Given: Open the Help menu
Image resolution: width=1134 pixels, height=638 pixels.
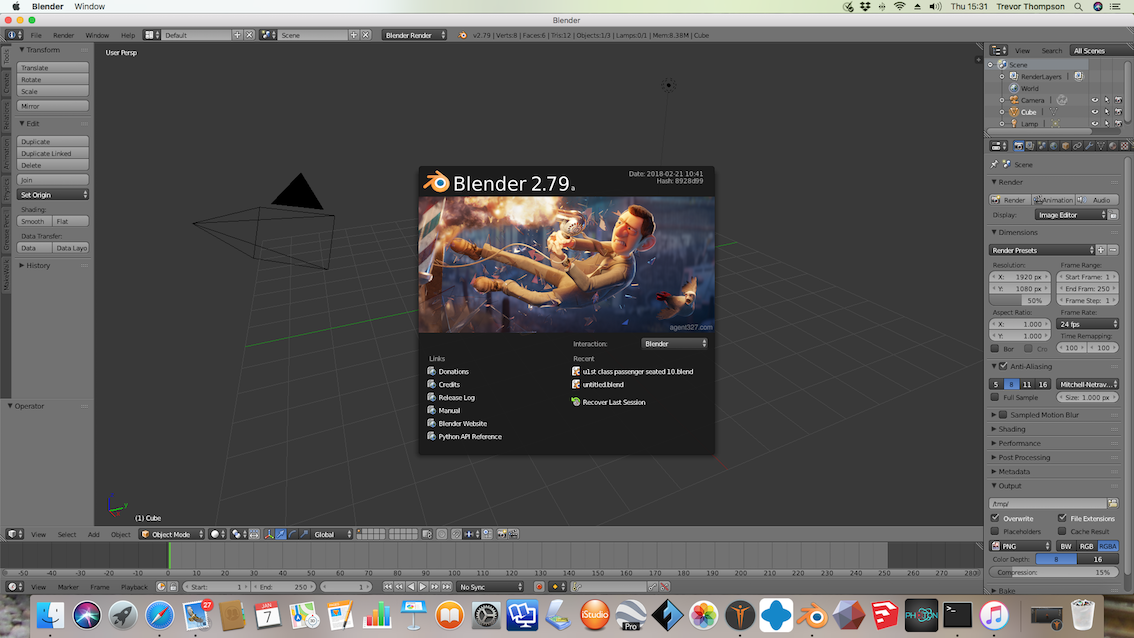Looking at the screenshot, I should [127, 35].
